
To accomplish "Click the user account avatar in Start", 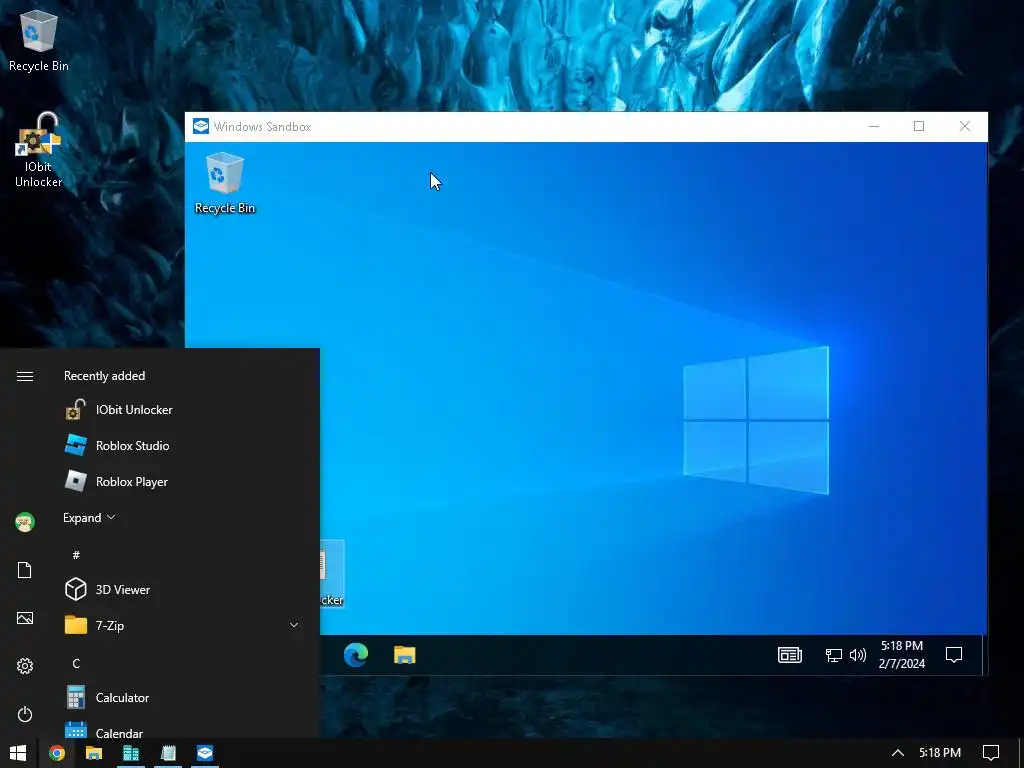I will pyautogui.click(x=25, y=522).
